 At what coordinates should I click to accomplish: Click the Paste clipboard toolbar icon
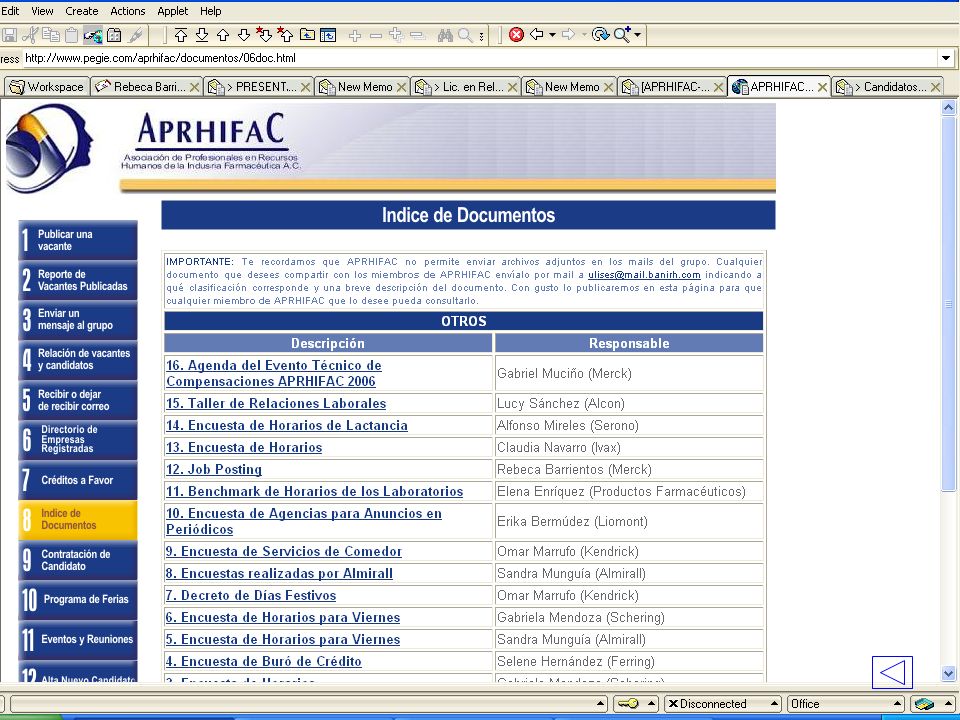click(x=72, y=36)
